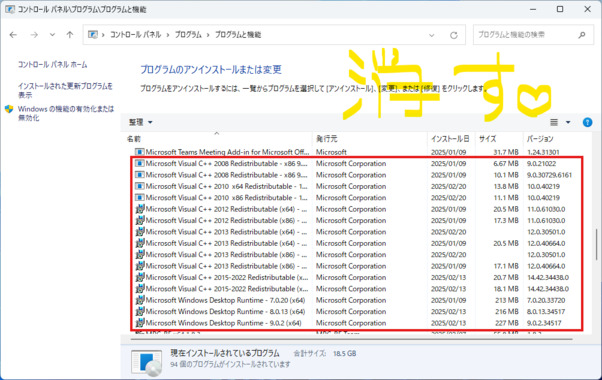This screenshot has width=602, height=380.
Task: Click icon of Windows Desktop Runtime 9.0.2
Action: point(140,323)
